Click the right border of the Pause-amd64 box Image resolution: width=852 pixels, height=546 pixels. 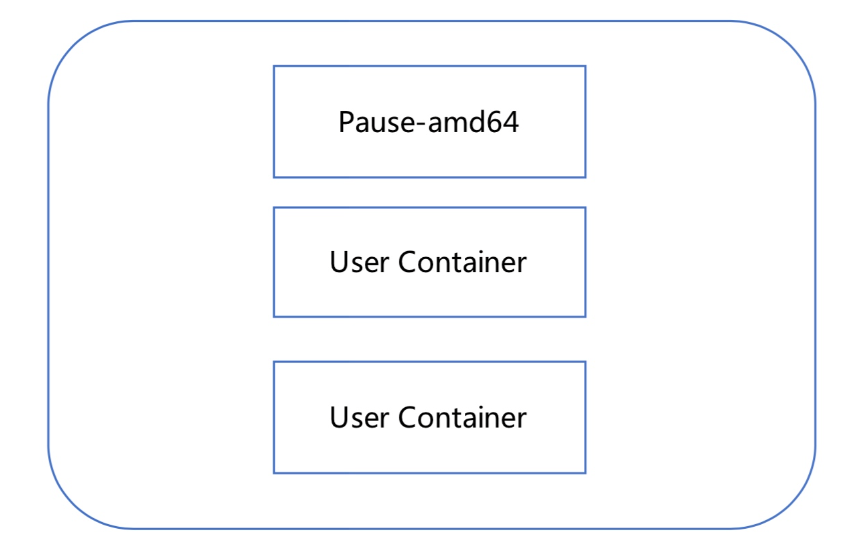coord(585,122)
